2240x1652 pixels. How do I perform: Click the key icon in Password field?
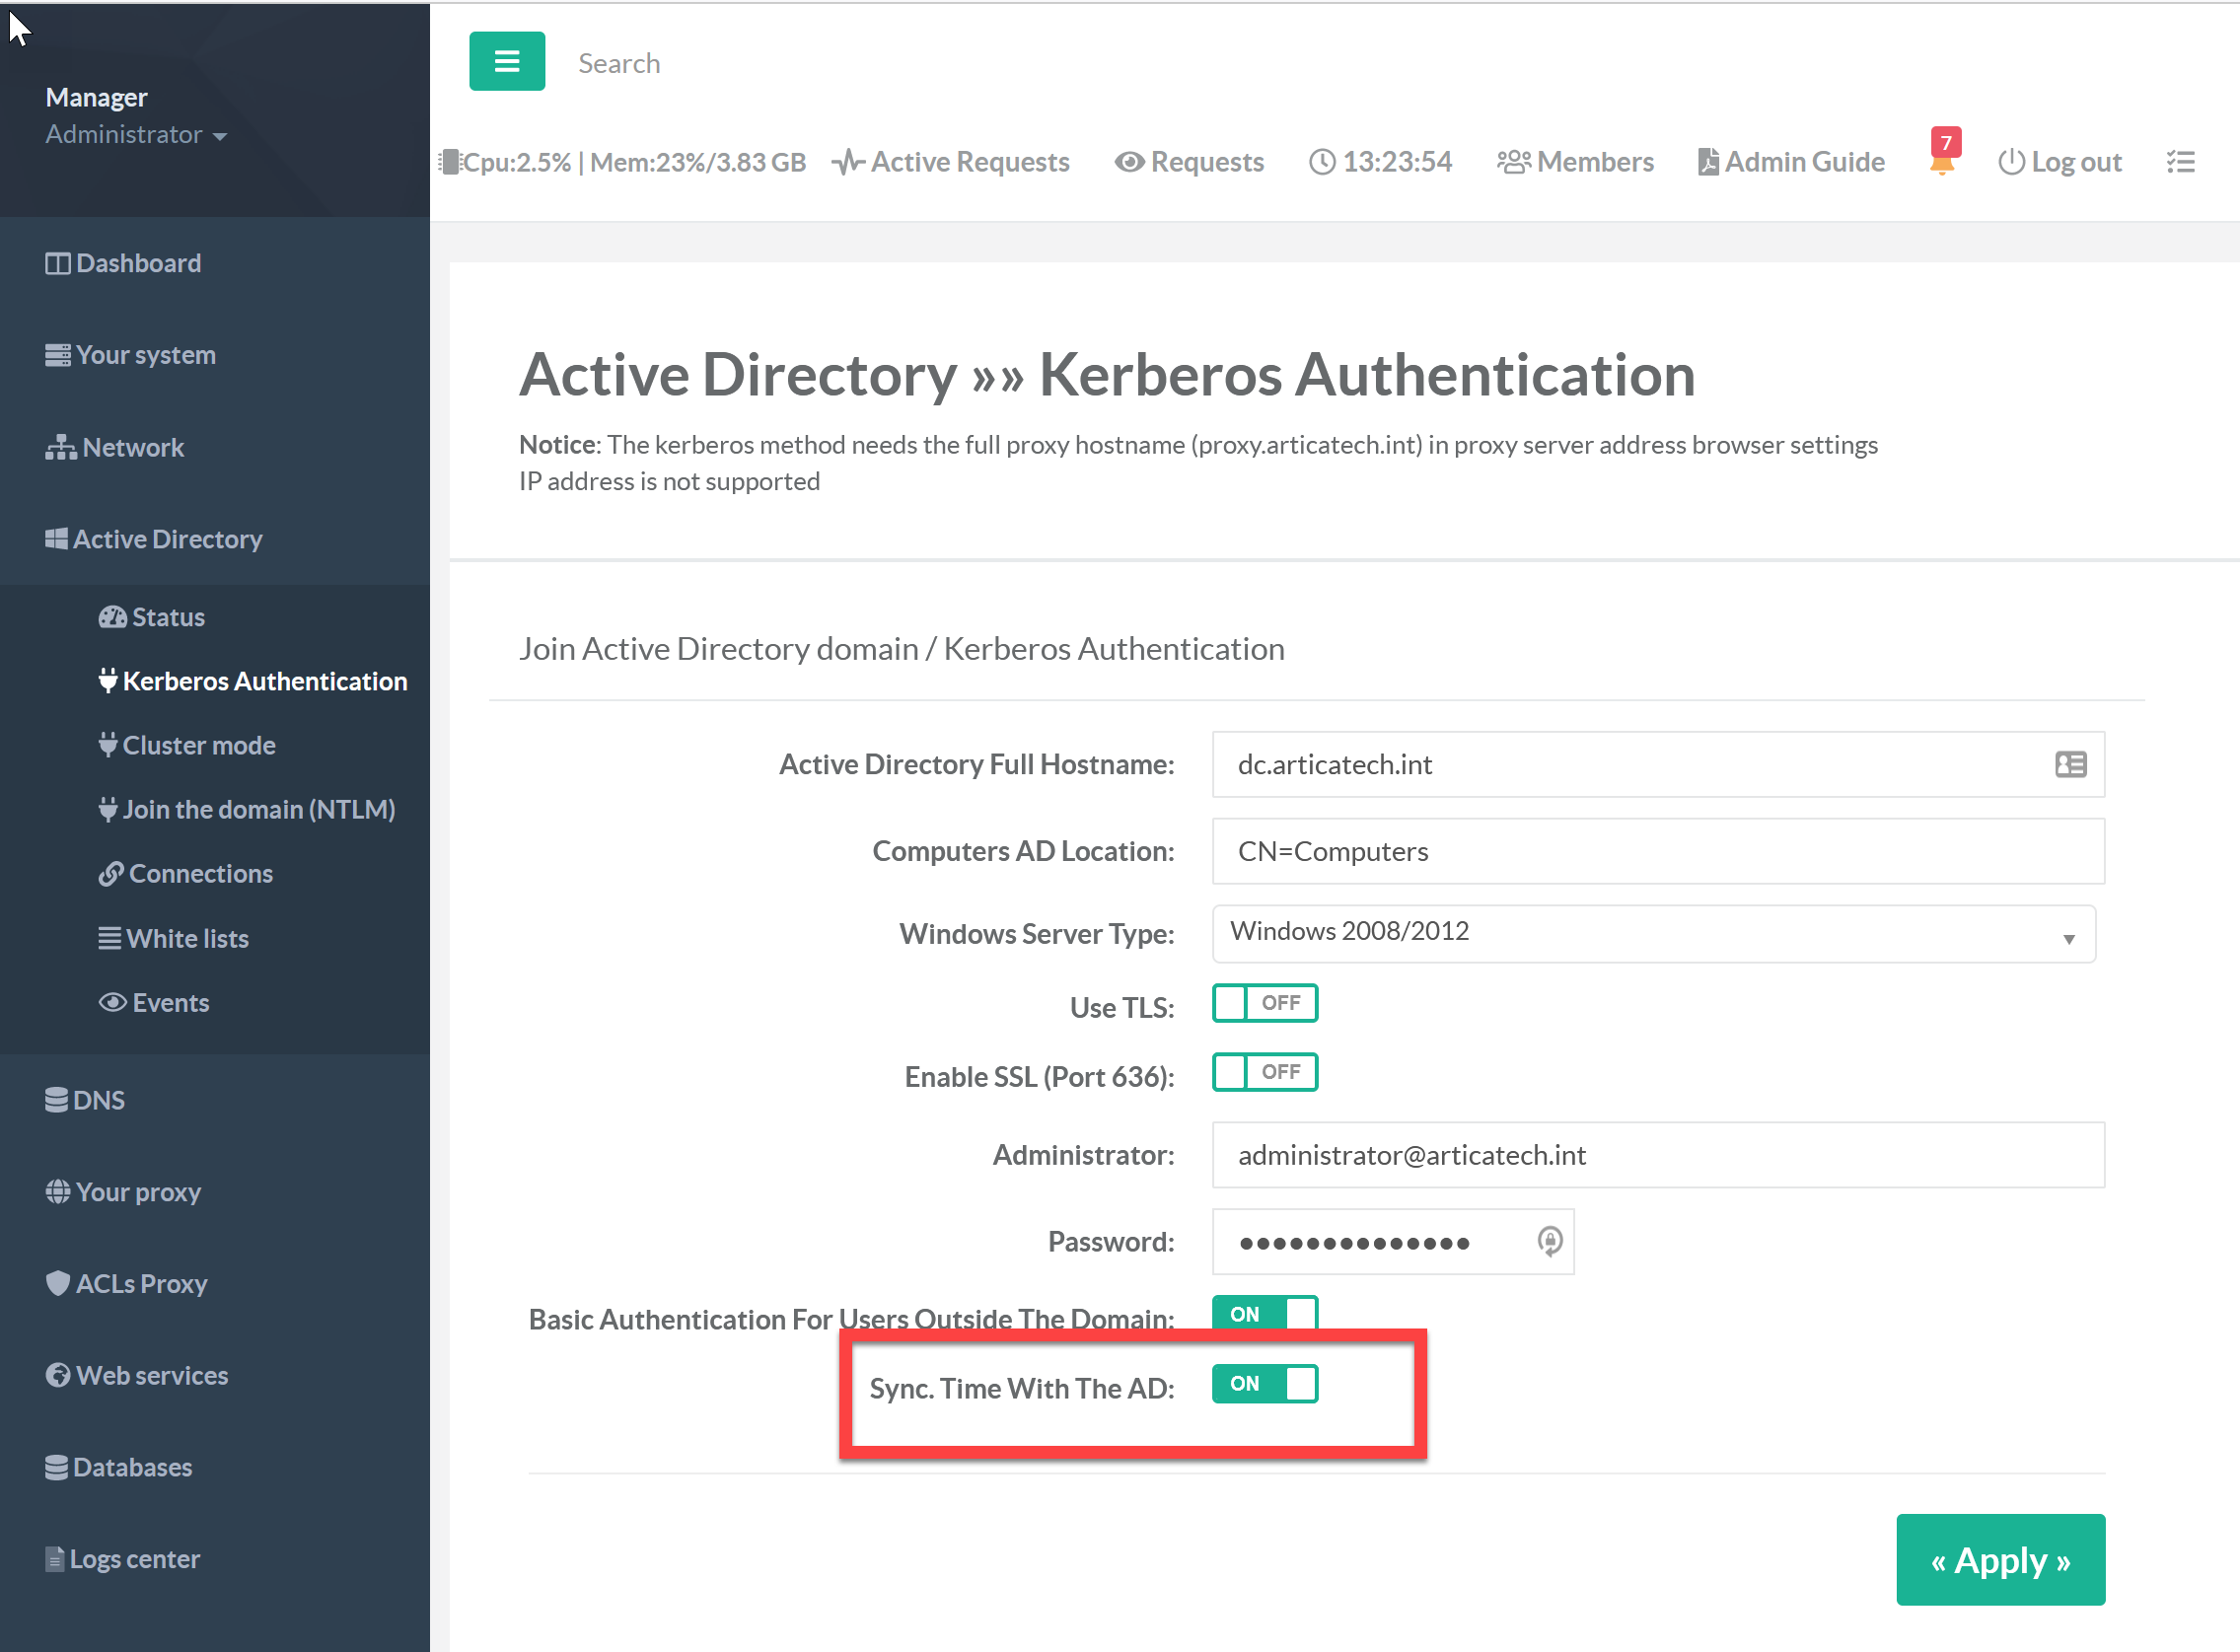[1549, 1241]
